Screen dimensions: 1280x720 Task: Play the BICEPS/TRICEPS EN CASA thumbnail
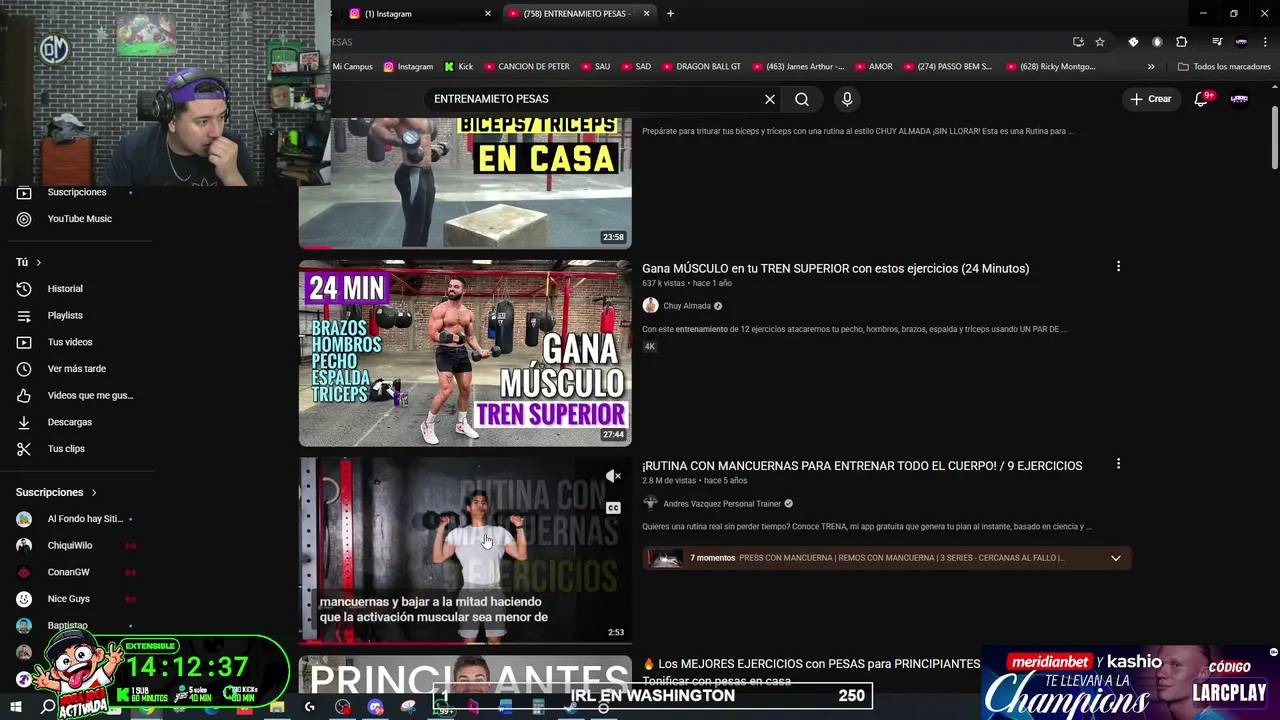pyautogui.click(x=465, y=183)
